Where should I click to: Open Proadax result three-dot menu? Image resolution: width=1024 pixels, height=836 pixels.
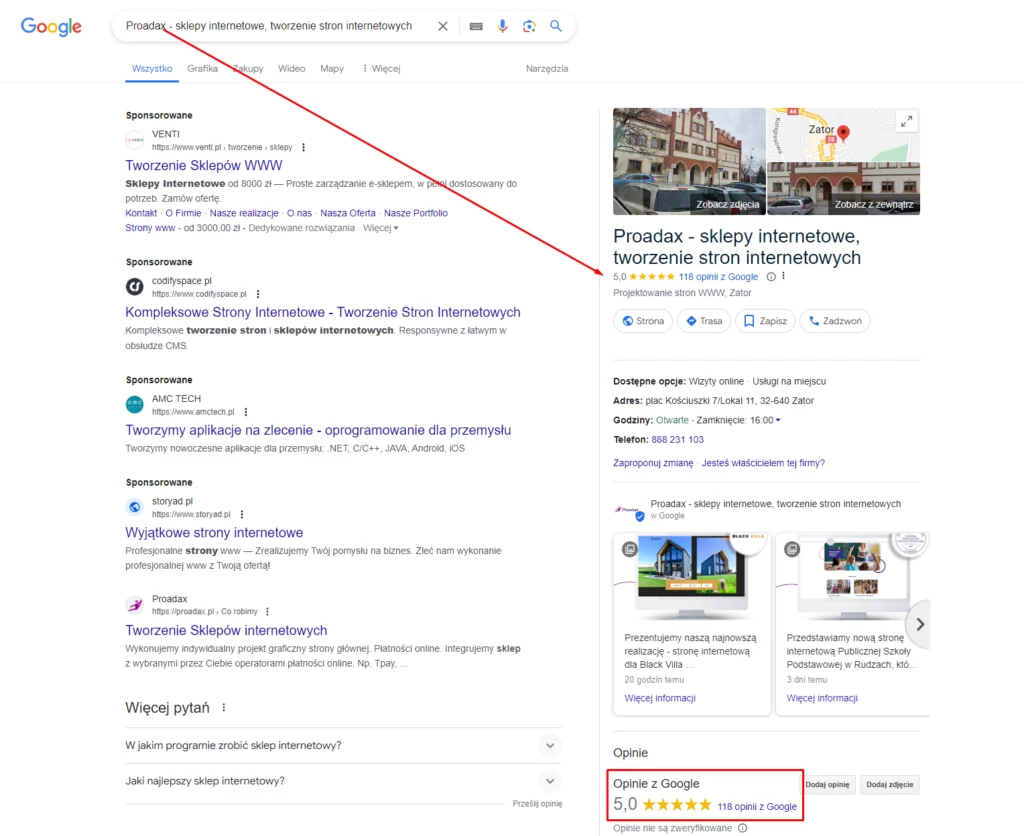tap(267, 612)
